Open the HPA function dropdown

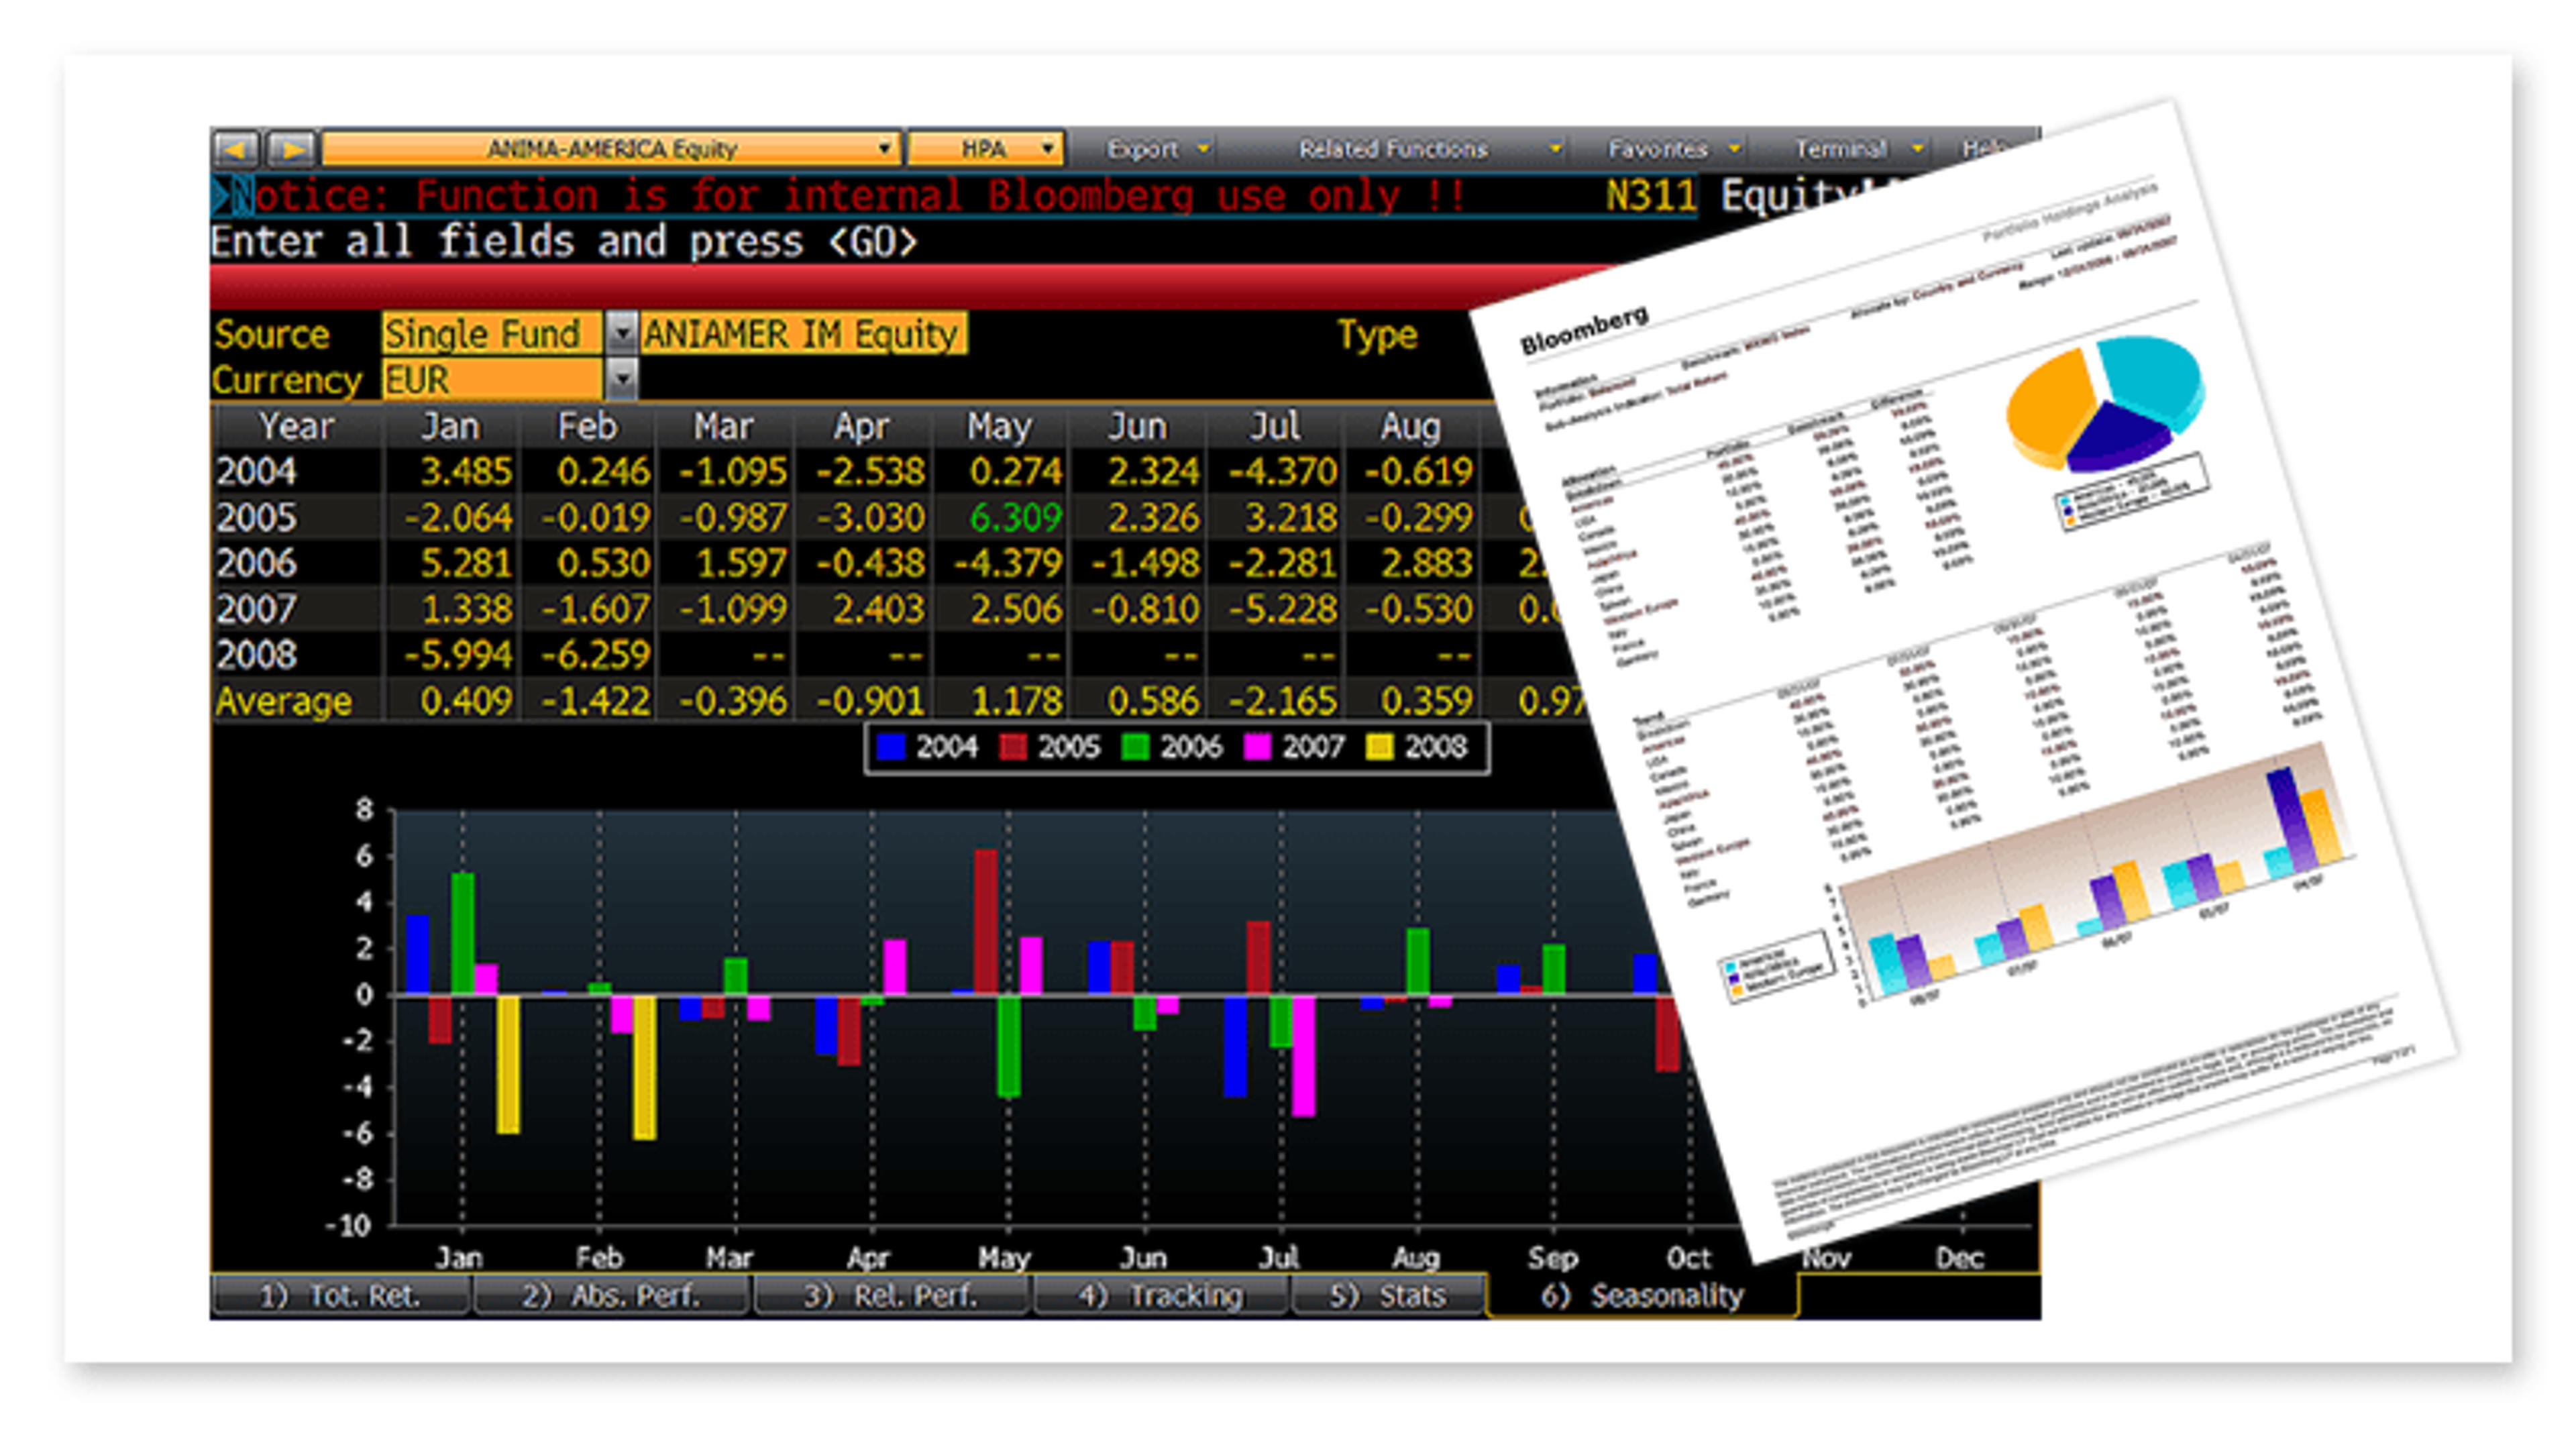tap(985, 149)
